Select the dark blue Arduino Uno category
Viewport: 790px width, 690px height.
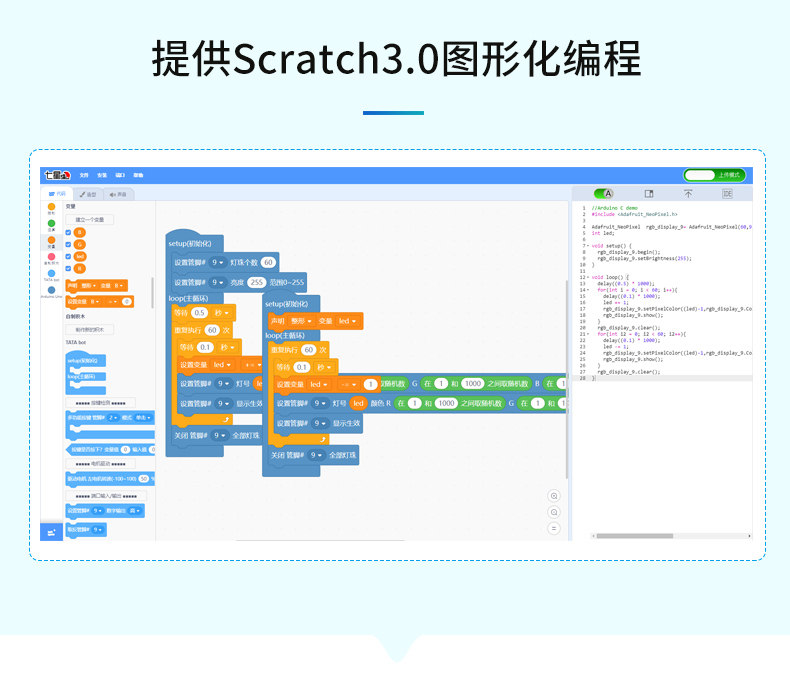[51, 290]
